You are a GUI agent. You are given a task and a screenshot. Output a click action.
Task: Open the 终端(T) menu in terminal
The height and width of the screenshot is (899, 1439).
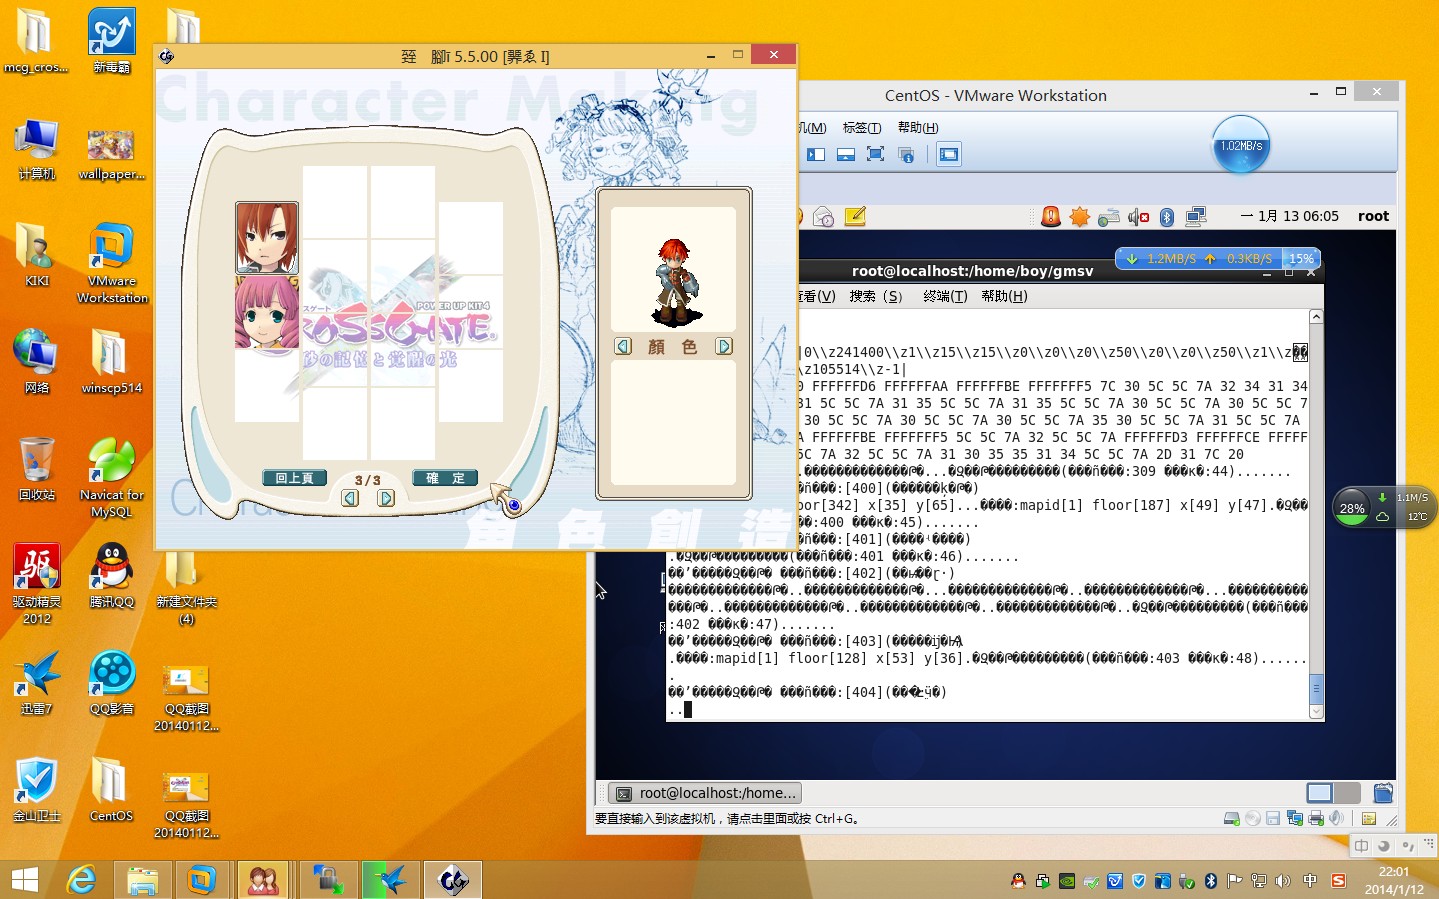coord(944,296)
